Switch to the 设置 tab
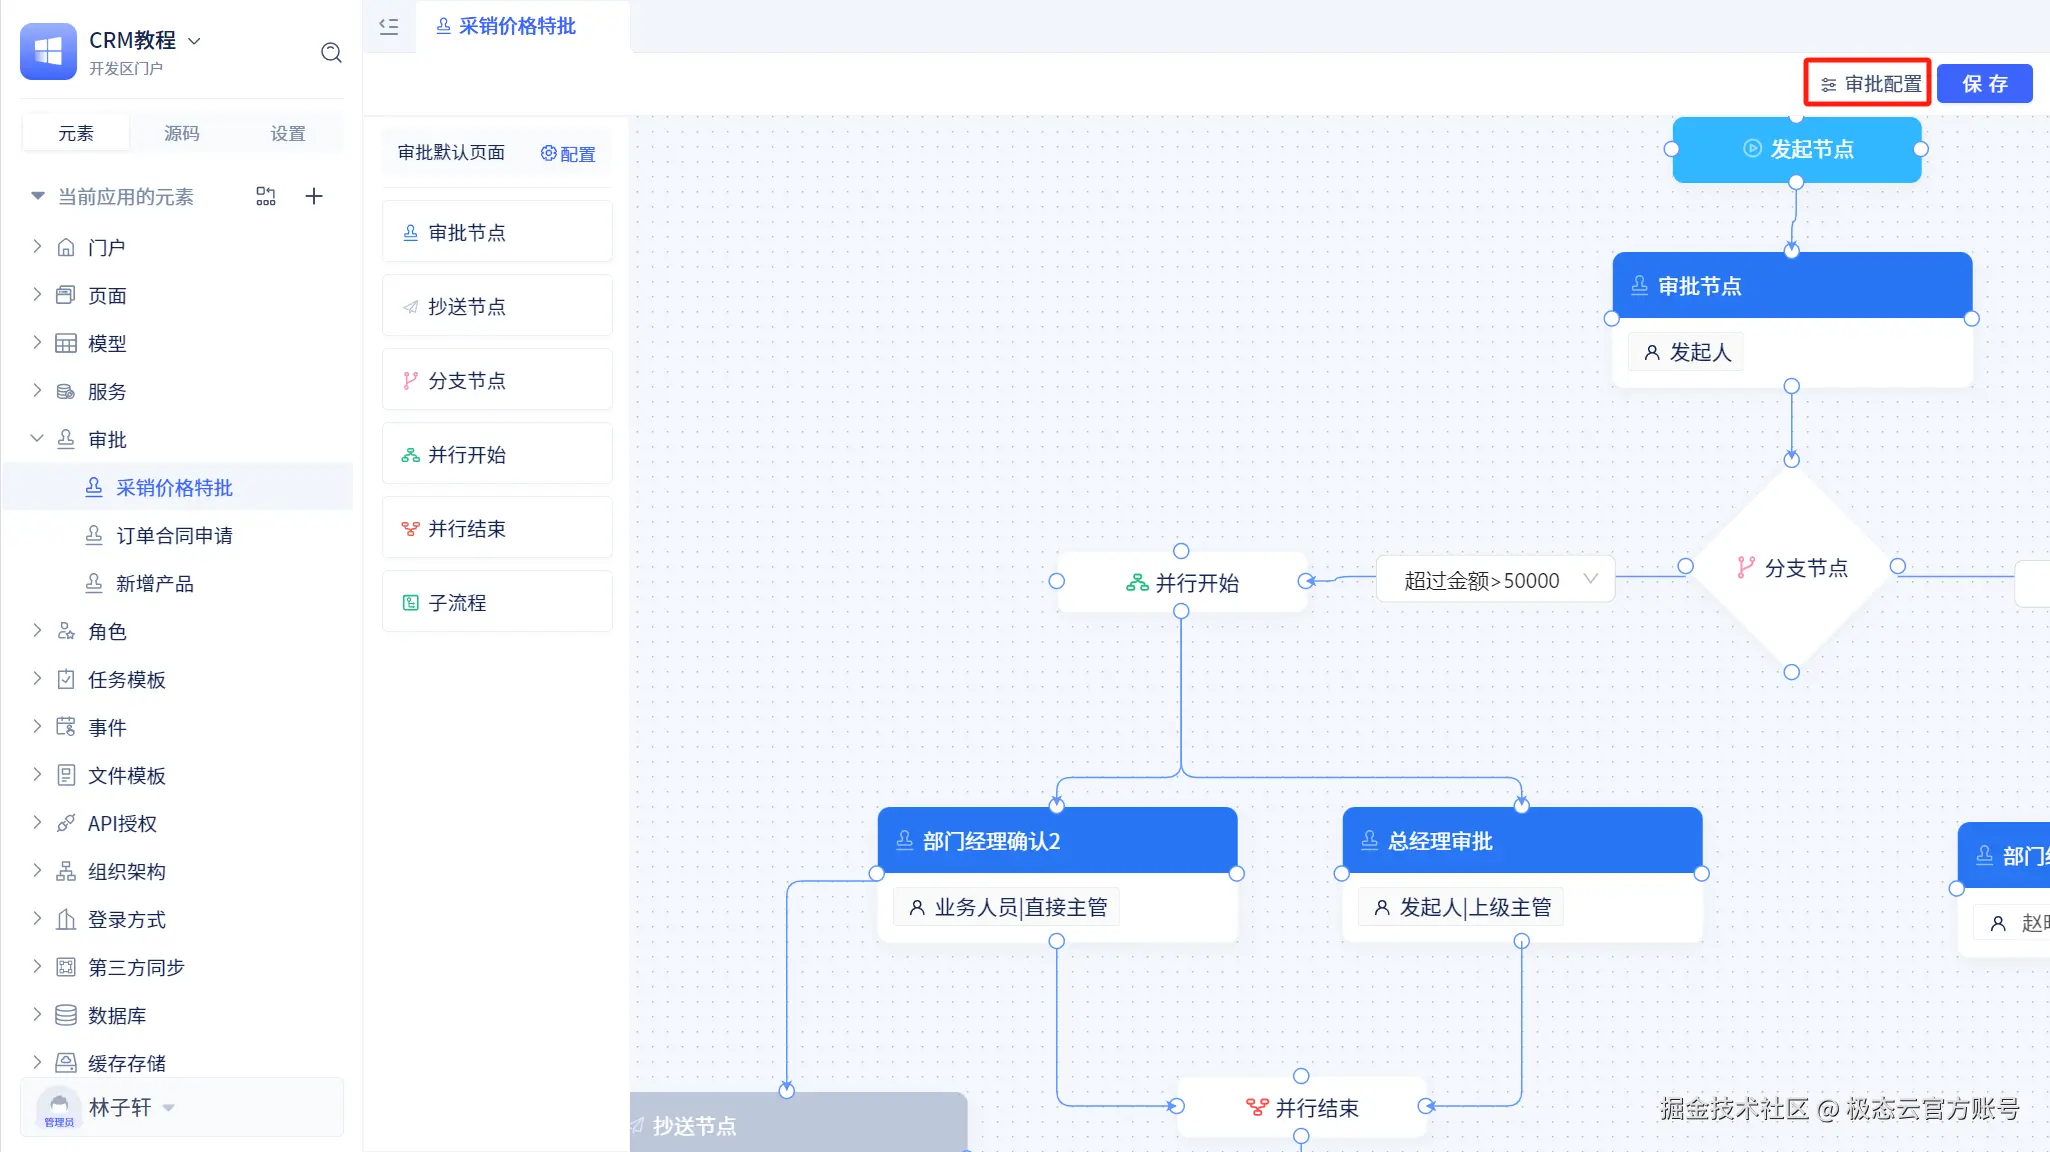The width and height of the screenshot is (2050, 1152). [x=287, y=133]
